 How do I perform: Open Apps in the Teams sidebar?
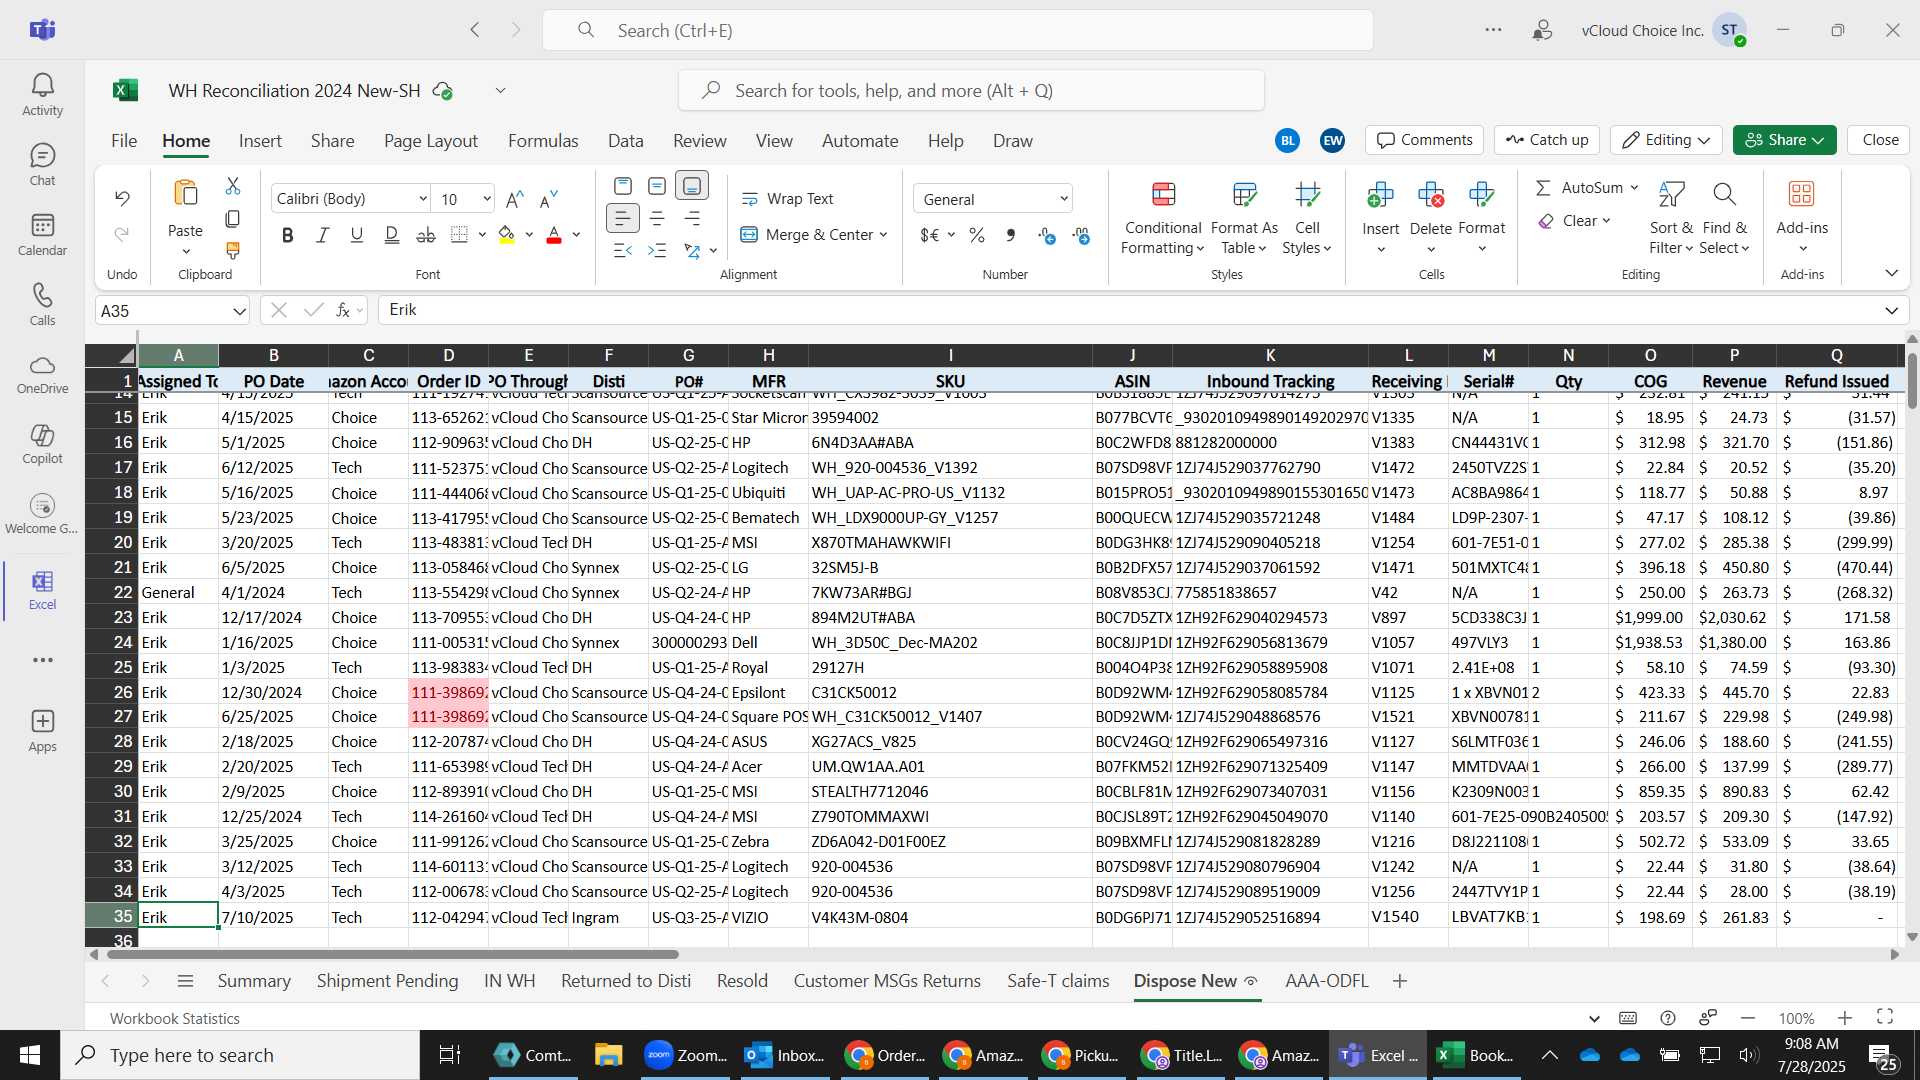[42, 731]
